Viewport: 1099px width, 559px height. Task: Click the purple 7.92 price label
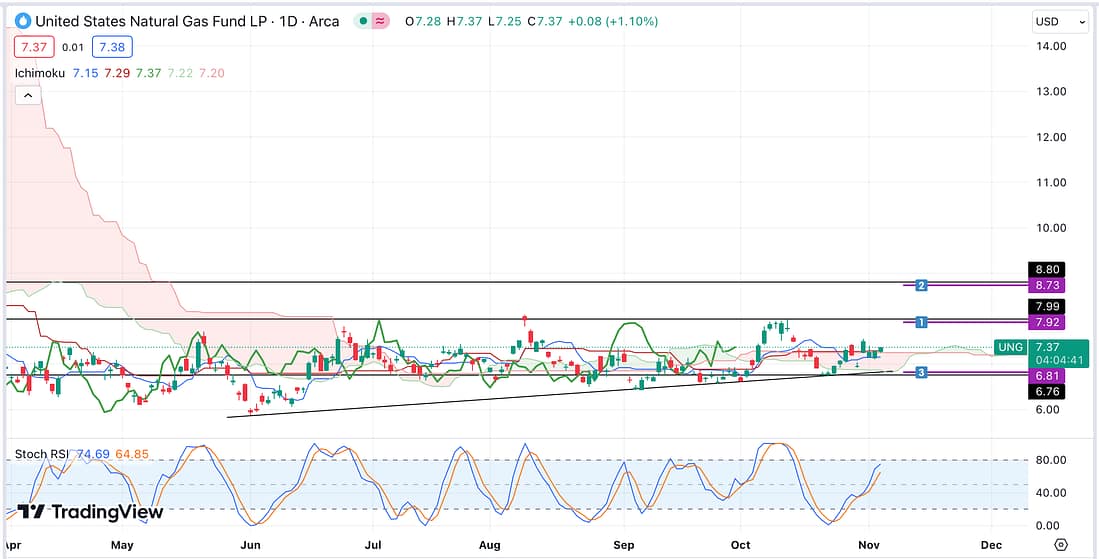point(1055,322)
